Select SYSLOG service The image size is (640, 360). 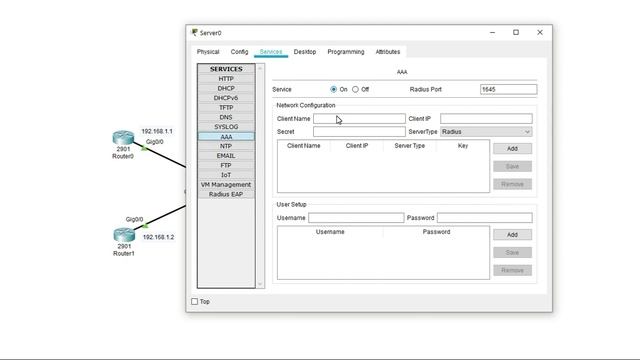click(226, 127)
